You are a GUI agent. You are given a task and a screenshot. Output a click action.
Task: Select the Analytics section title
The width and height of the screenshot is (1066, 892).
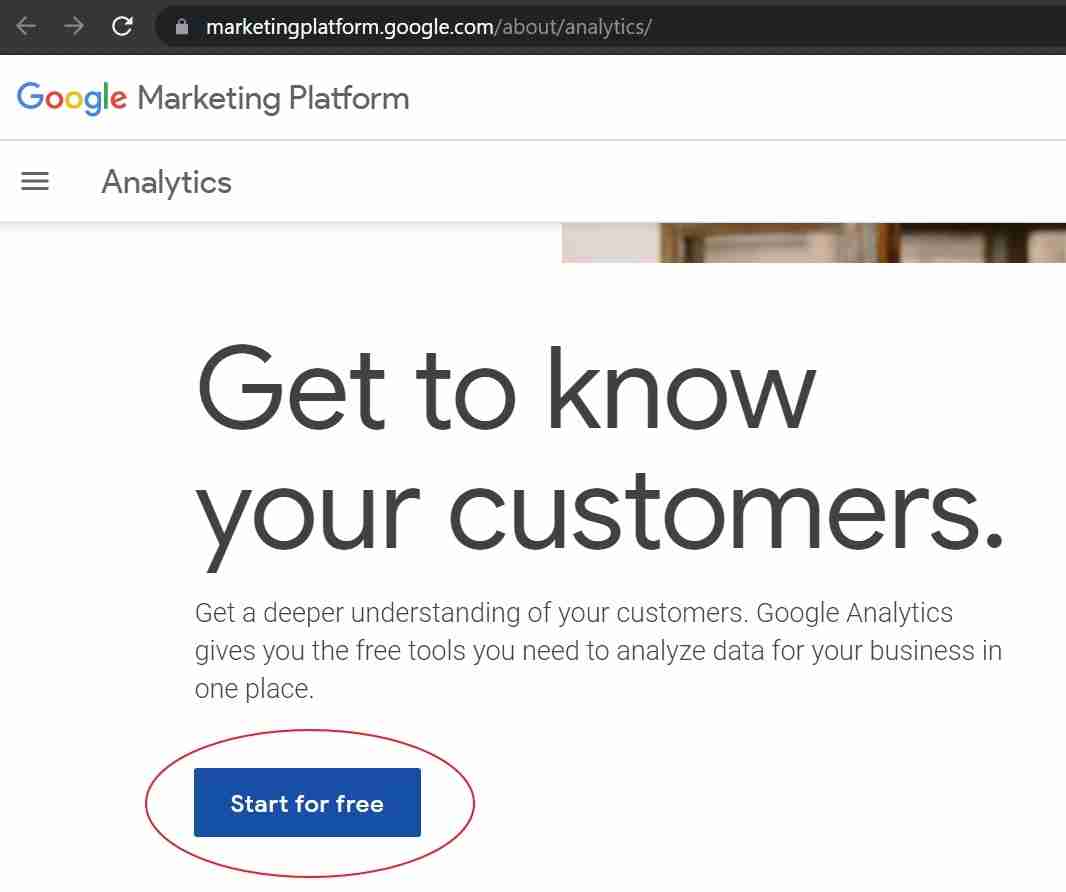click(x=167, y=182)
